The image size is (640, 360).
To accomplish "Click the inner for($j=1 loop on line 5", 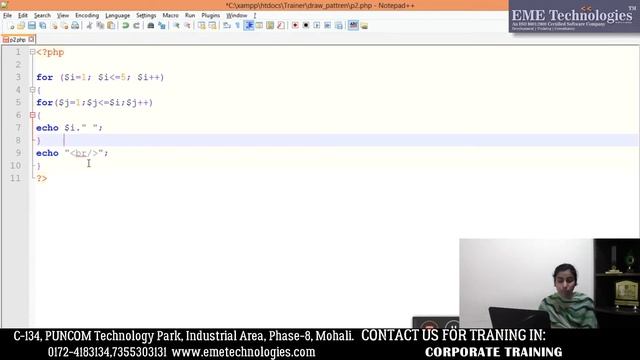I will (95, 102).
